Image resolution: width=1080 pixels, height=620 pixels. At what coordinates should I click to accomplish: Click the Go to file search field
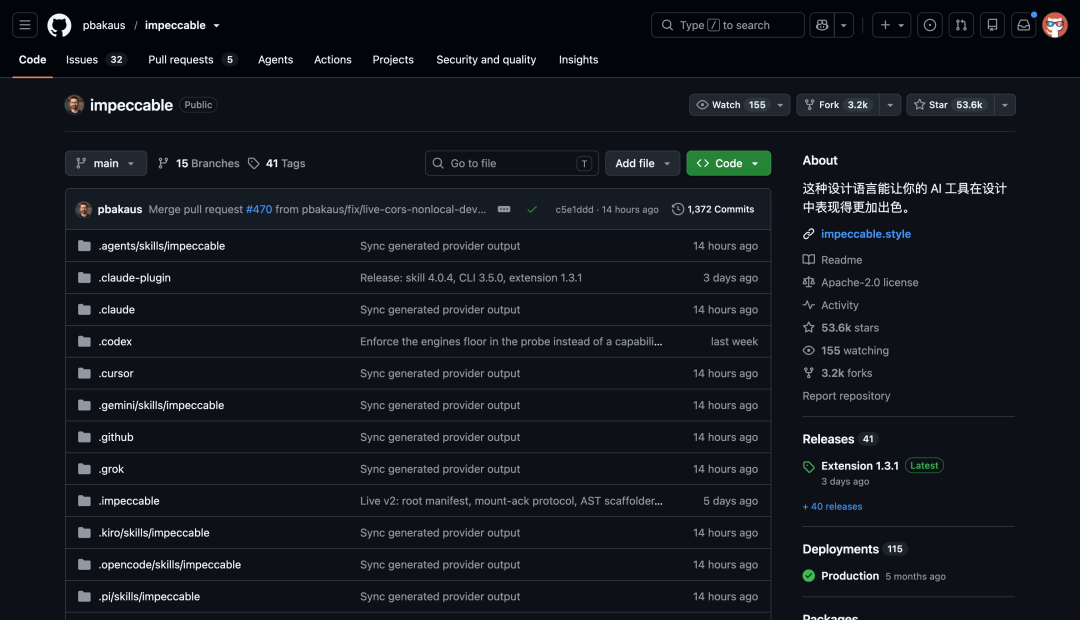512,163
